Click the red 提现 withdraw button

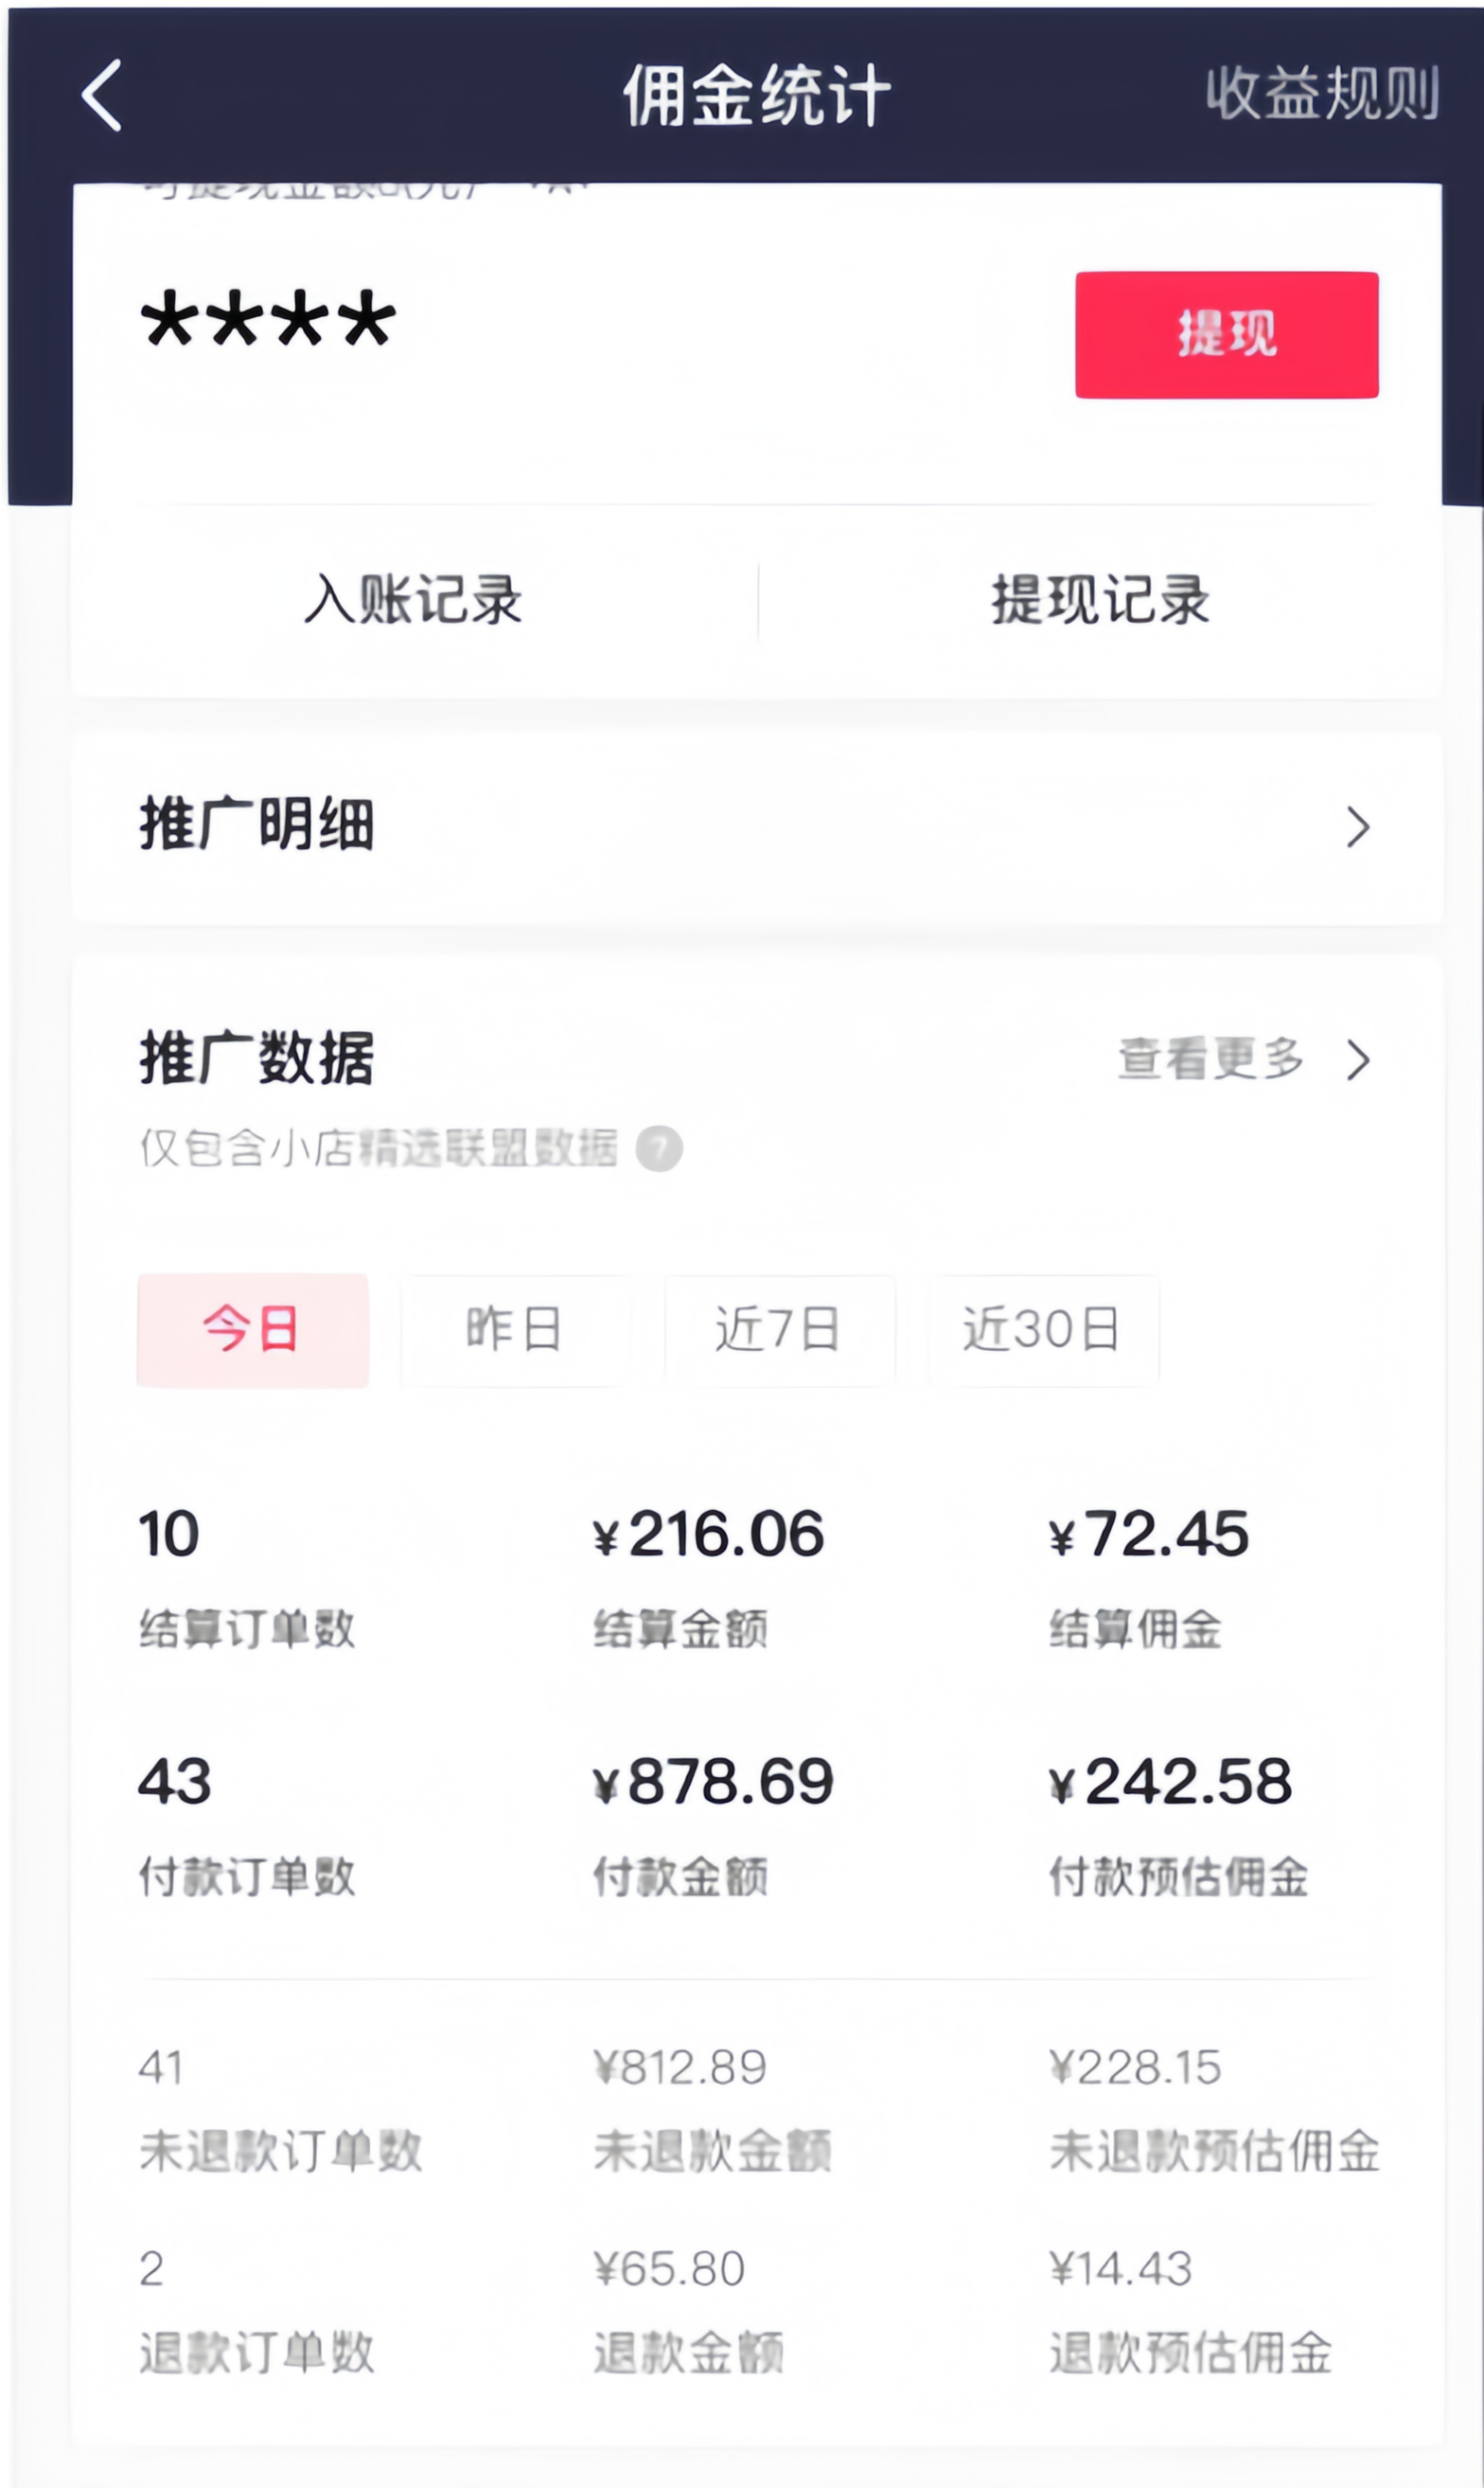(x=1226, y=335)
